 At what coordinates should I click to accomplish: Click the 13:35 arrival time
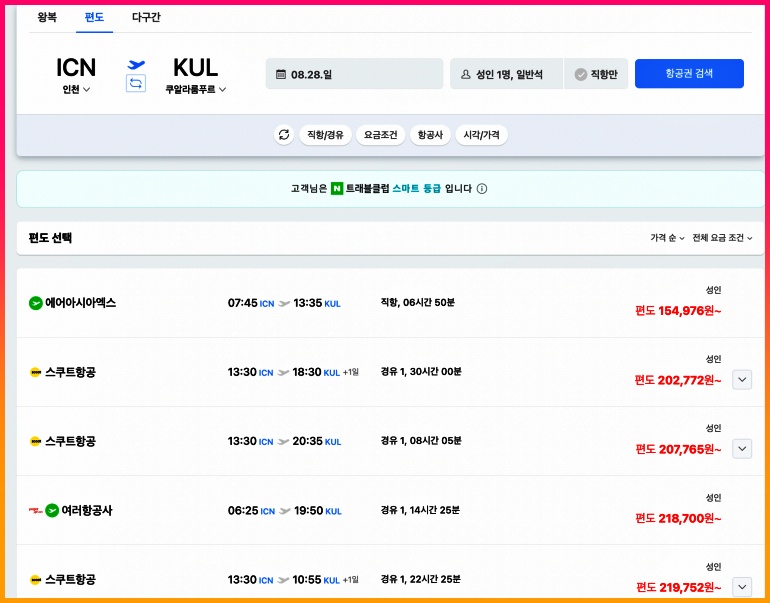point(307,303)
